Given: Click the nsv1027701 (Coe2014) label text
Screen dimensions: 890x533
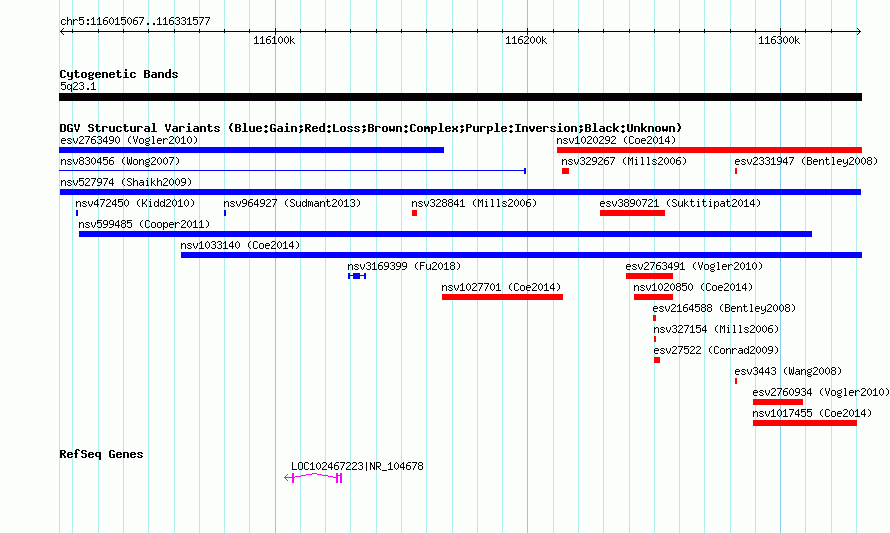Looking at the screenshot, I should coord(501,287).
